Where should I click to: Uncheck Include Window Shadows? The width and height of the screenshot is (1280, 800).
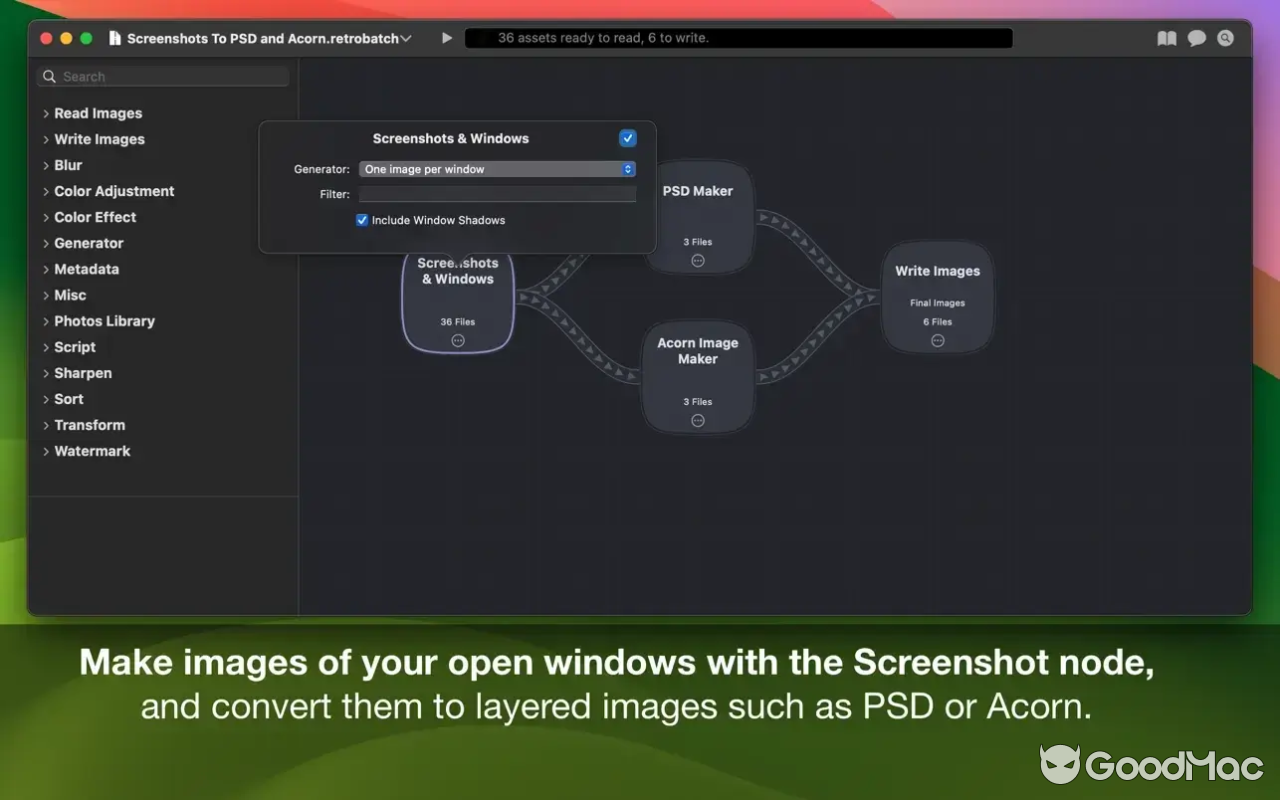(x=362, y=220)
